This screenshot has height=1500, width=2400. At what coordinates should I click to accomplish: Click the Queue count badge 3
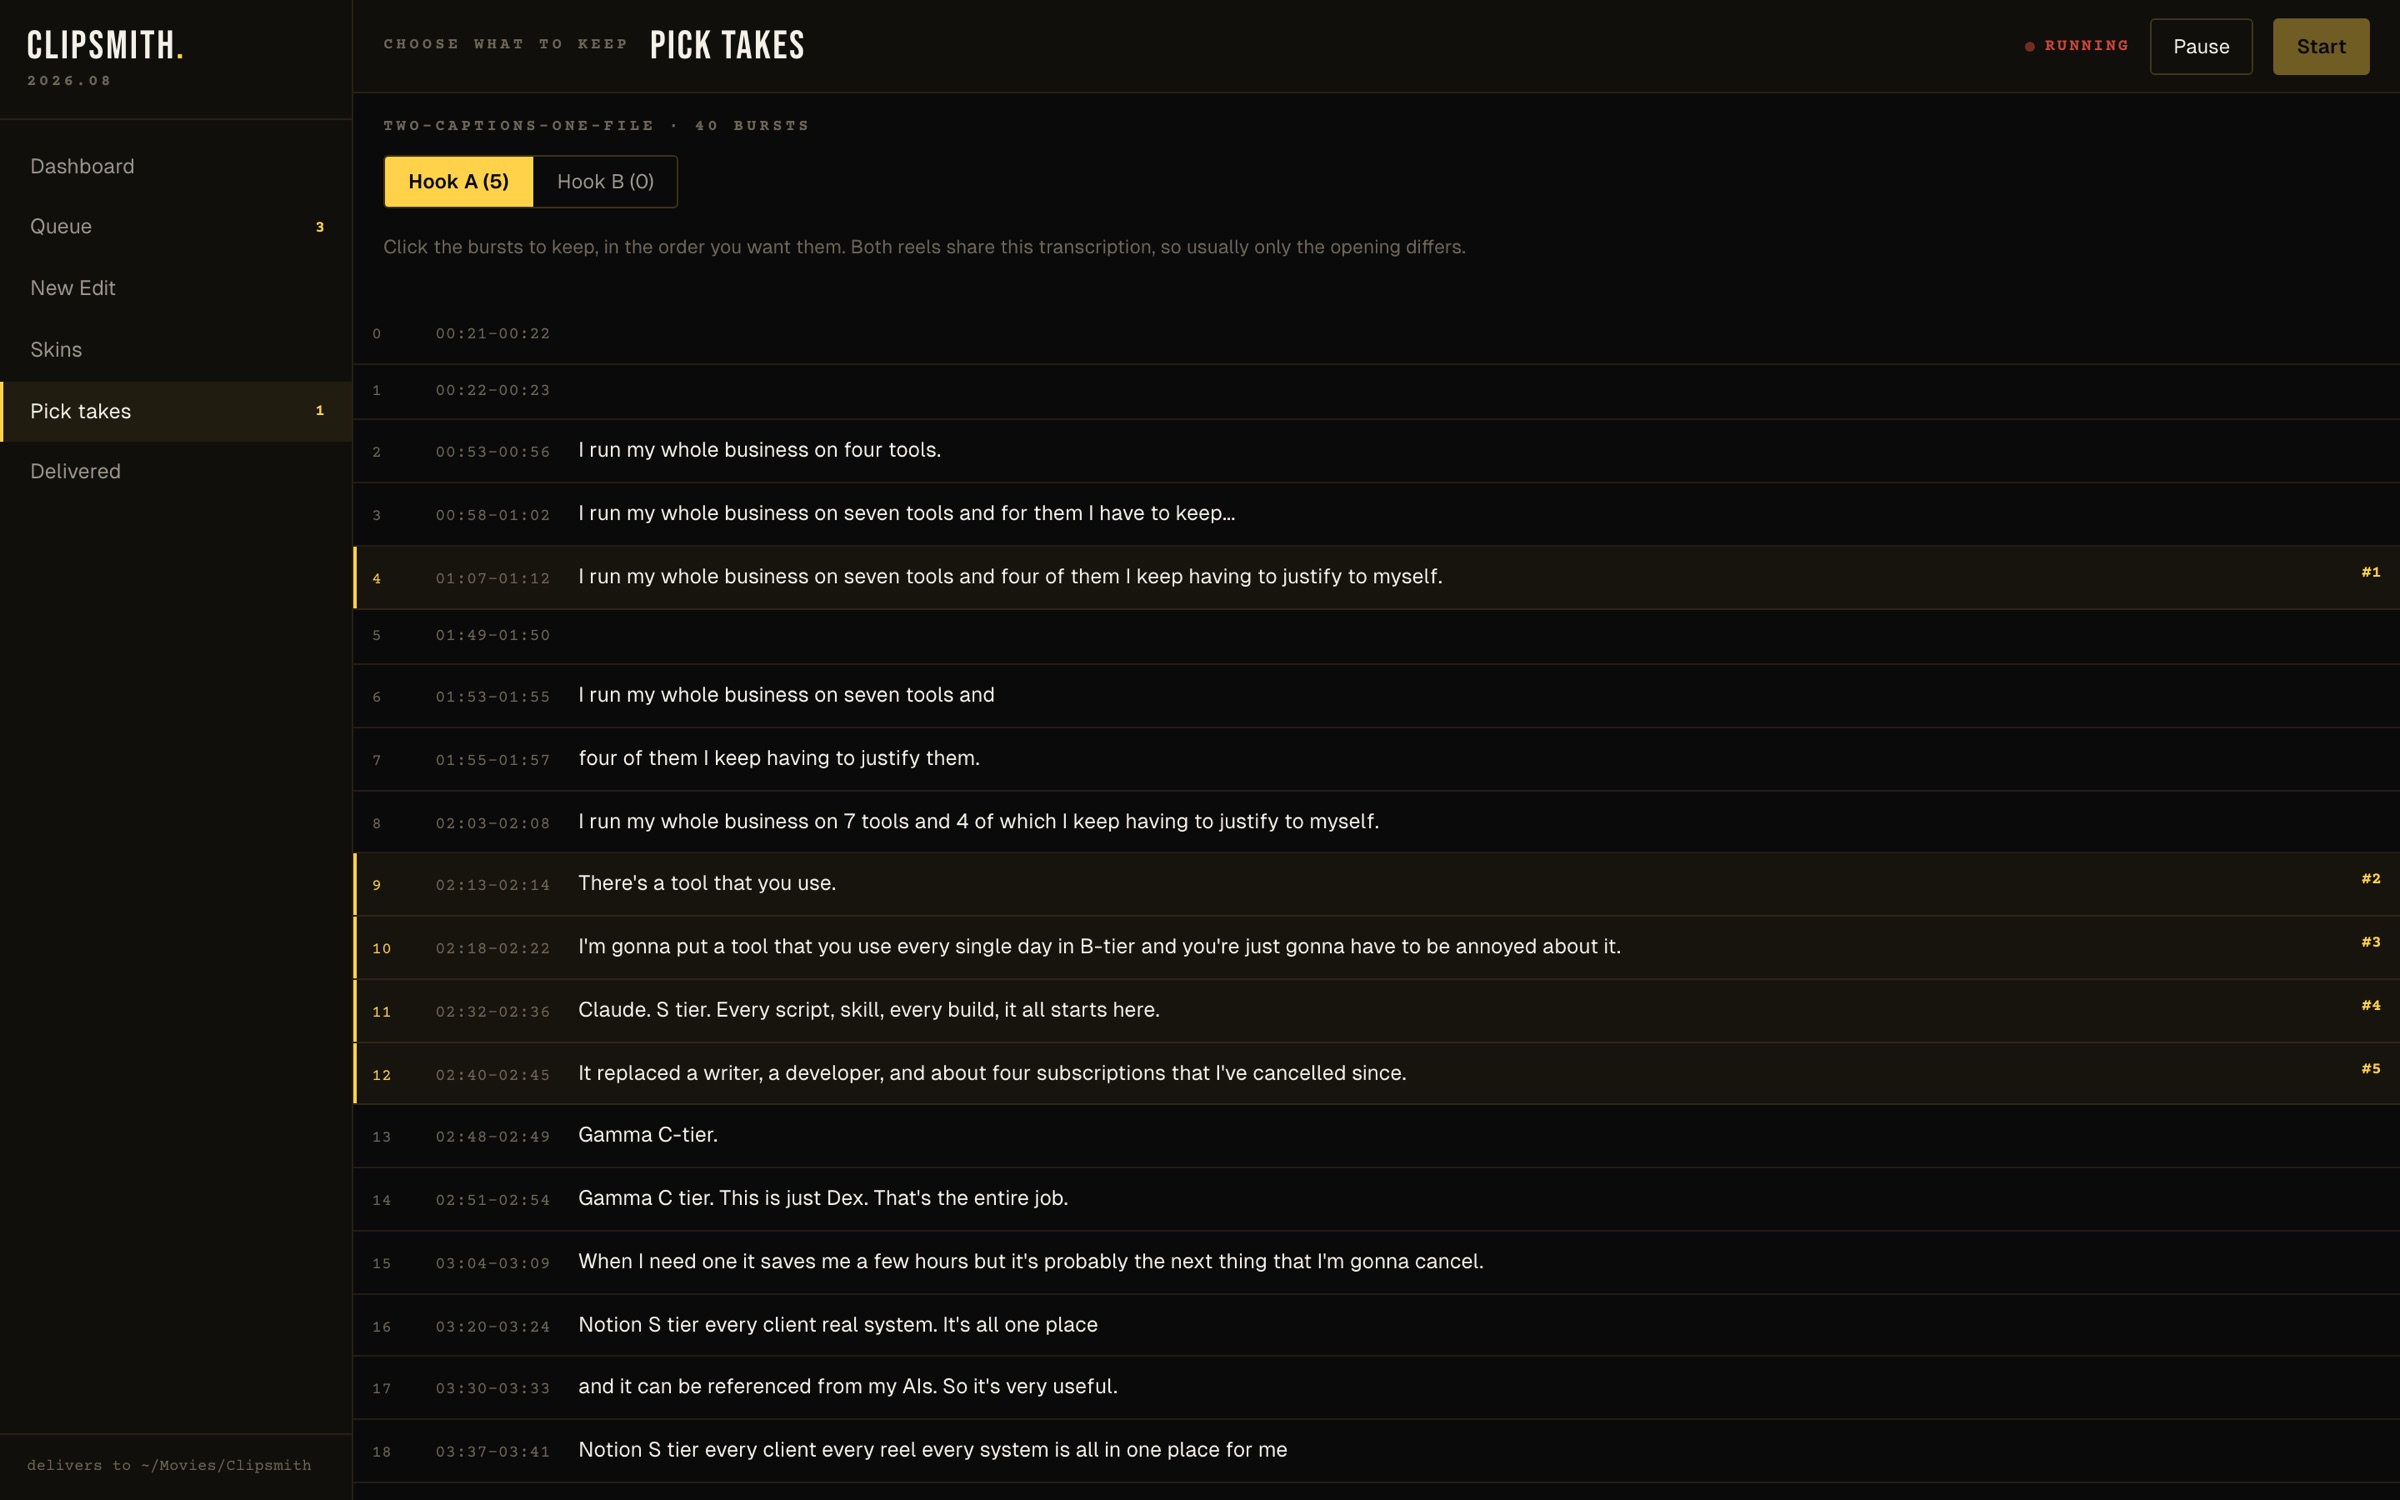tap(320, 227)
